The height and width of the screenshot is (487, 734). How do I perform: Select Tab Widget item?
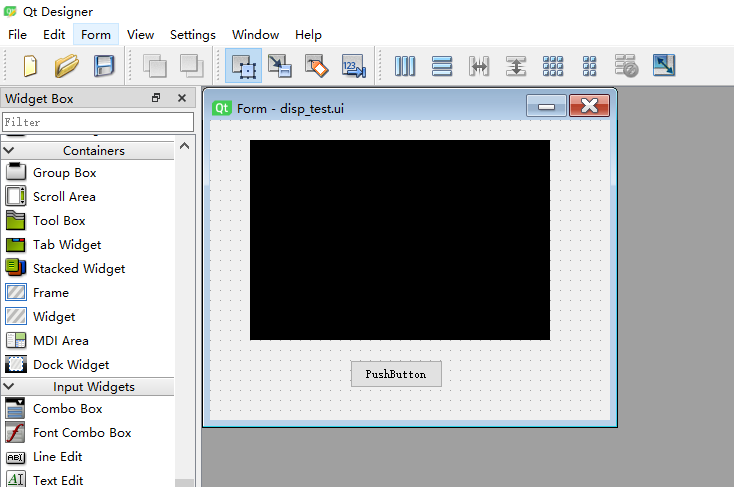pos(88,244)
